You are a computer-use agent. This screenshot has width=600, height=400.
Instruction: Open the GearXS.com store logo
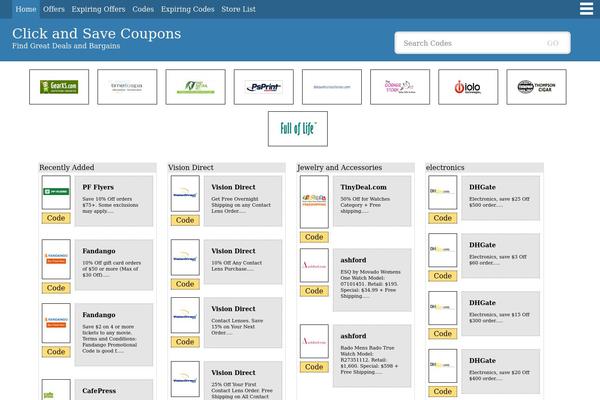pyautogui.click(x=59, y=87)
